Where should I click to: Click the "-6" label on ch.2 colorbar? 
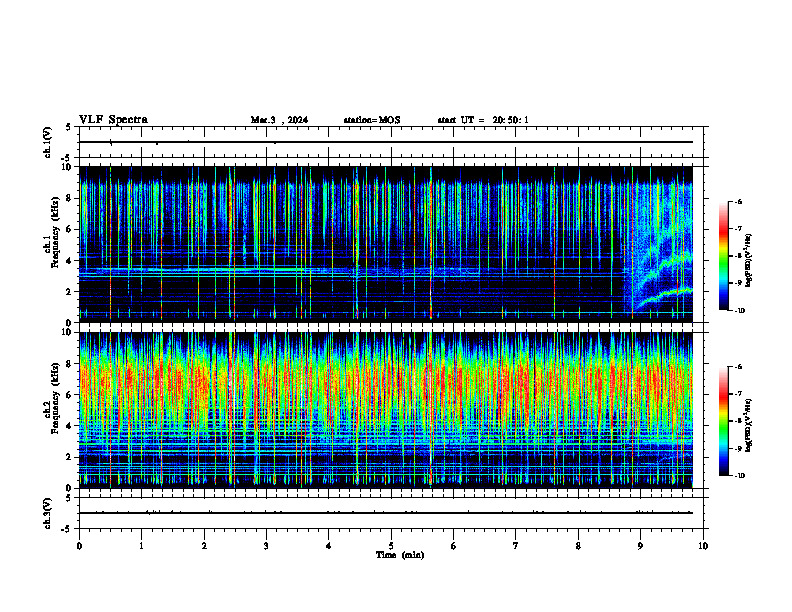[x=739, y=367]
